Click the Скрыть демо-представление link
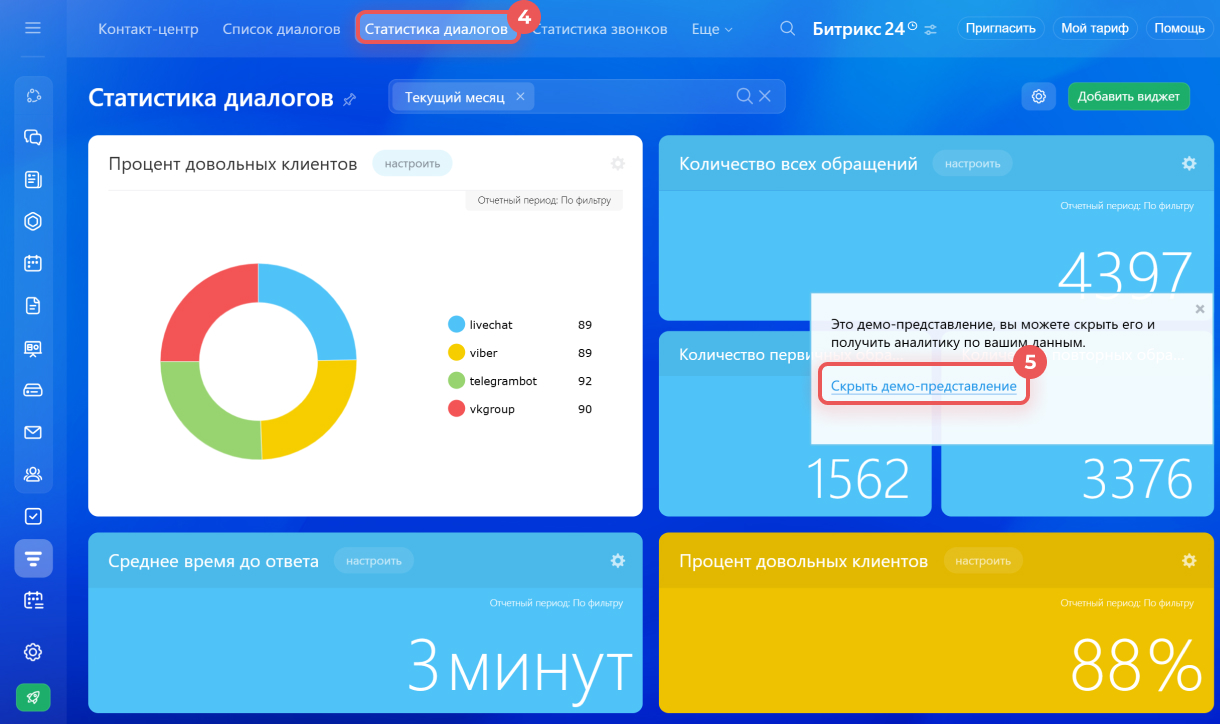This screenshot has width=1220, height=724. (924, 386)
